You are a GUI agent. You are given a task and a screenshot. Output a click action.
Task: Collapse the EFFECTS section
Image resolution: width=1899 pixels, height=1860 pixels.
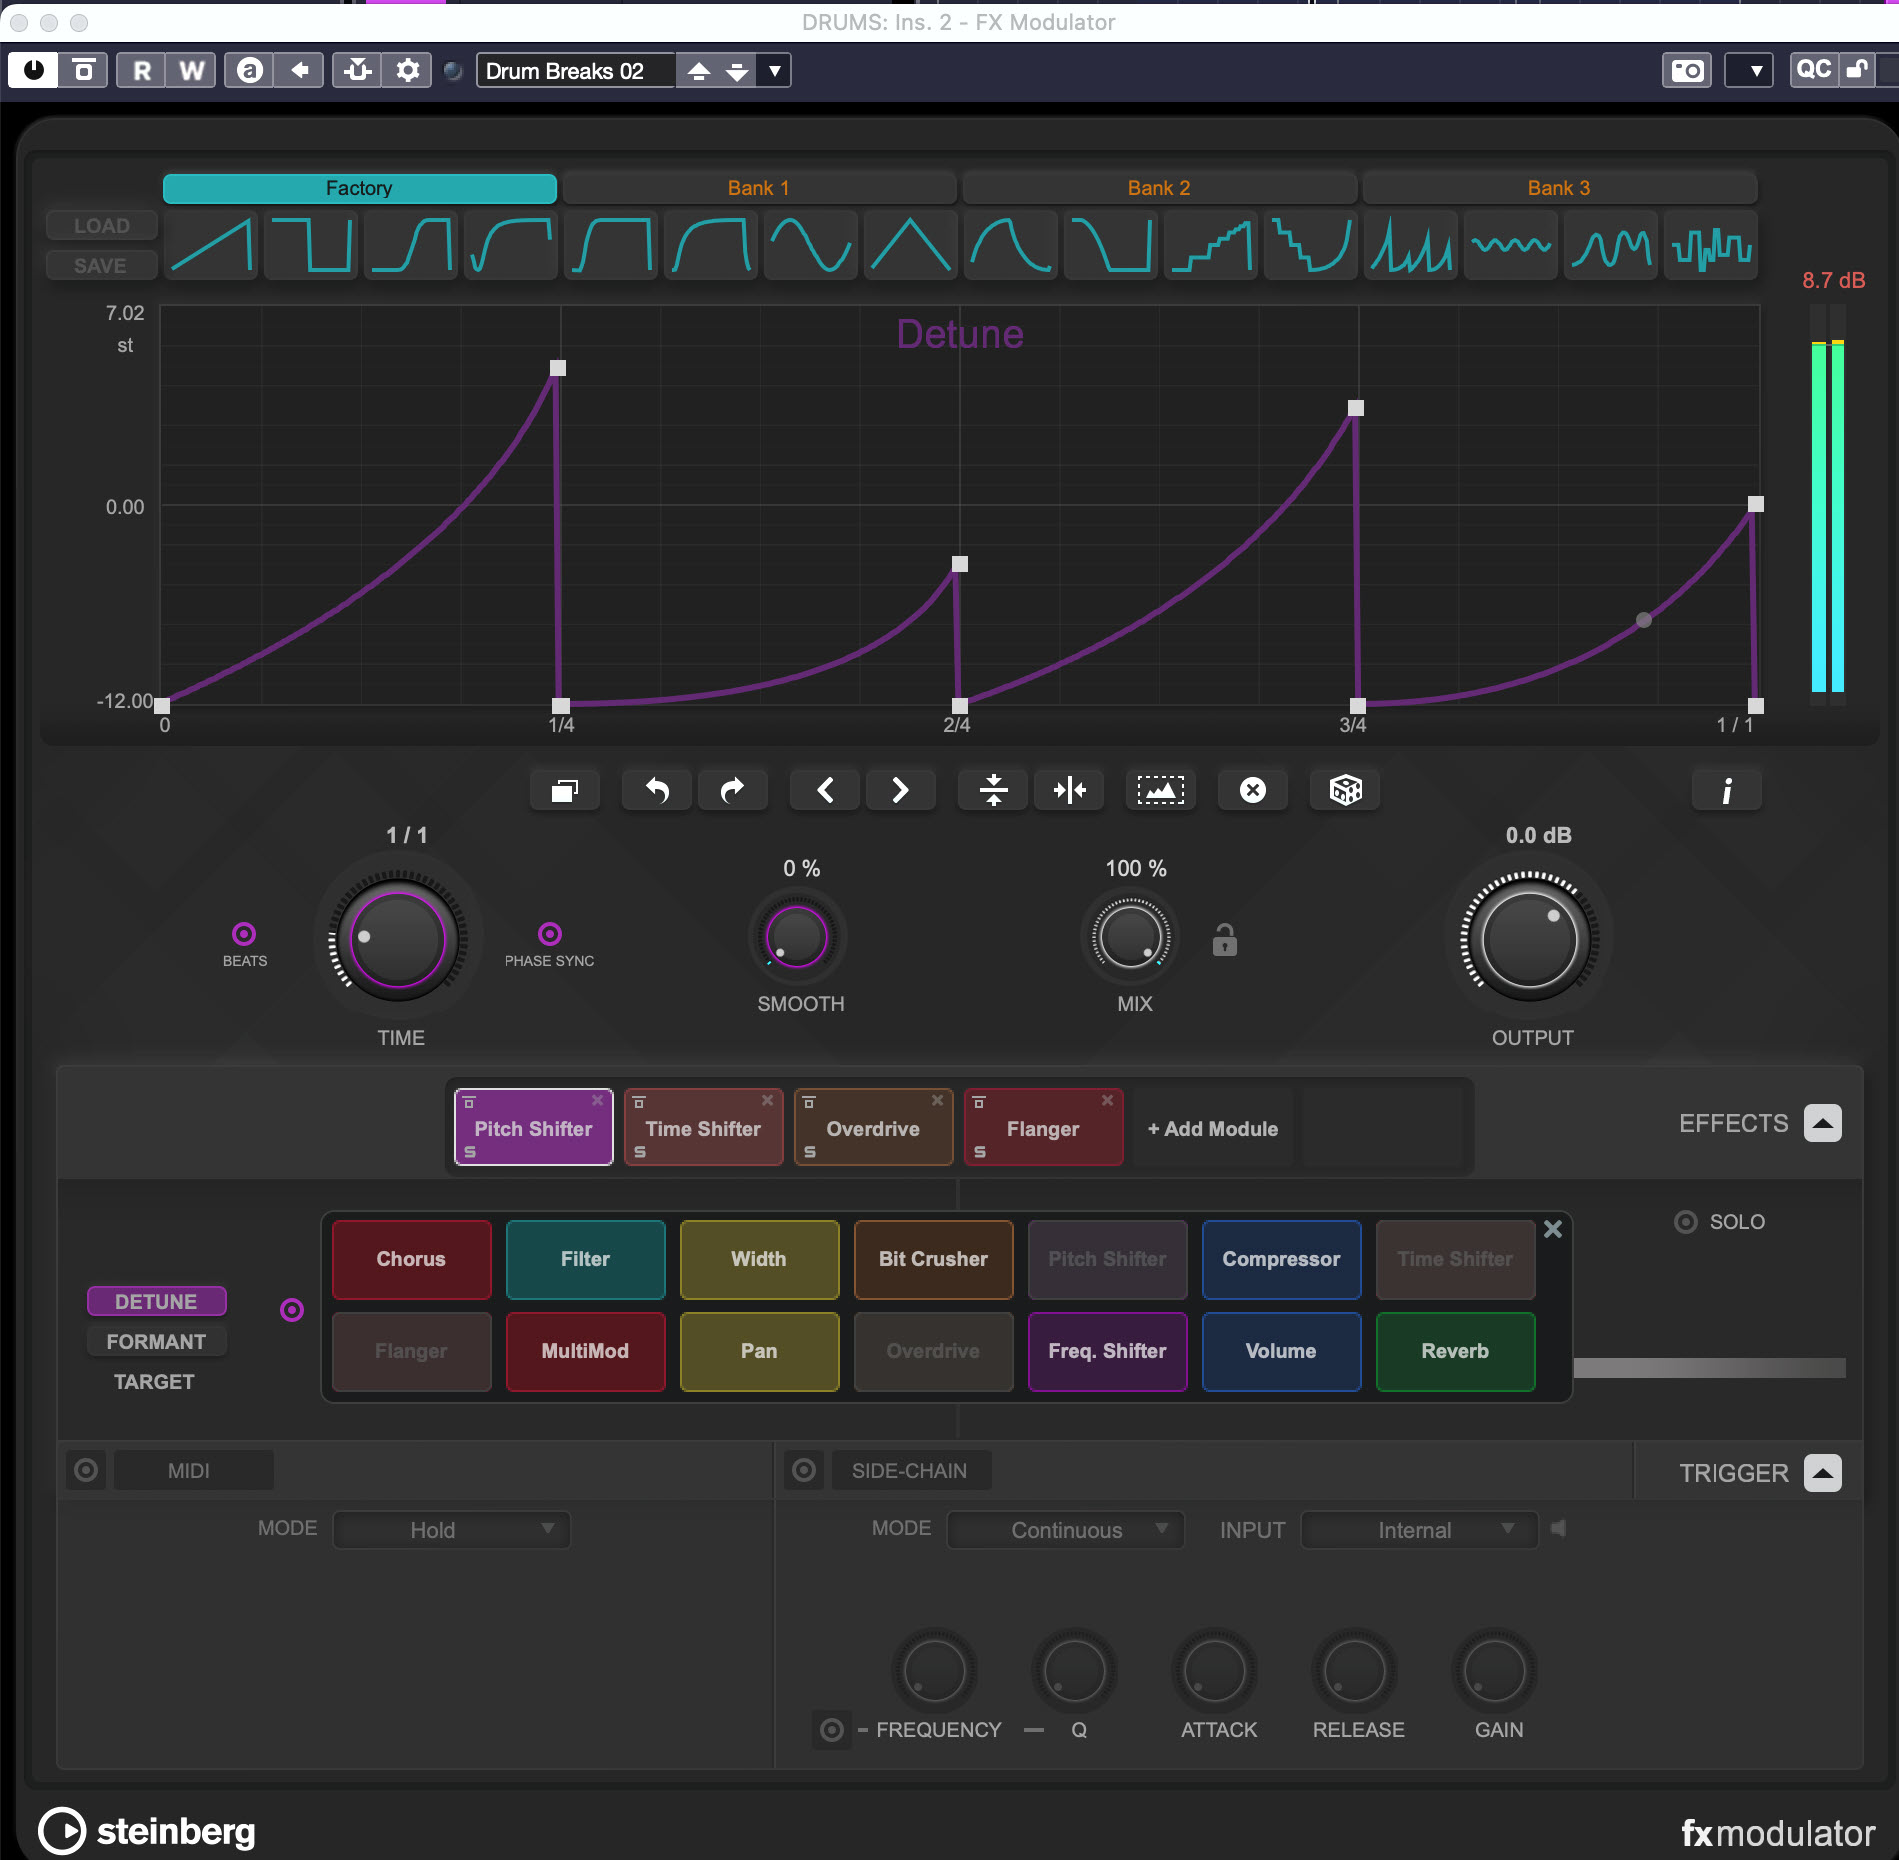(x=1822, y=1123)
